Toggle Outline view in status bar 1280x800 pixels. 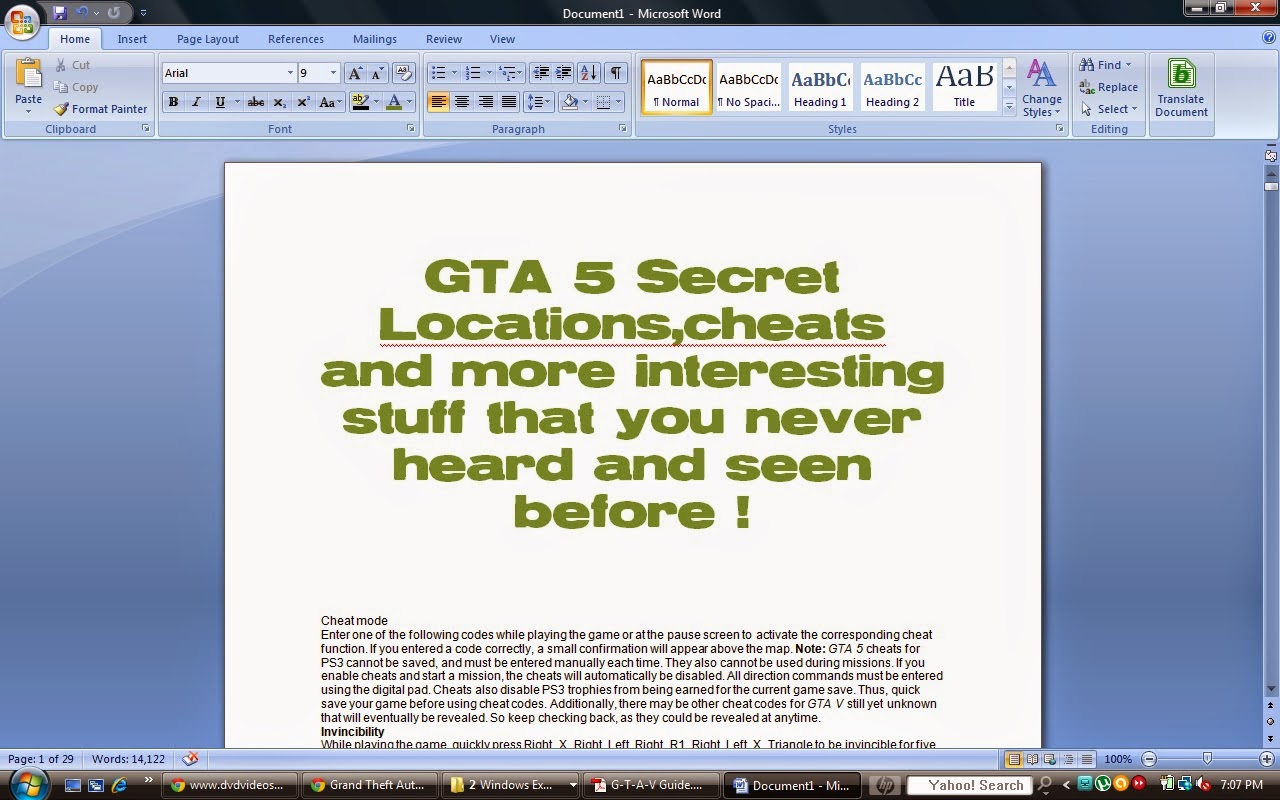pyautogui.click(x=1067, y=760)
